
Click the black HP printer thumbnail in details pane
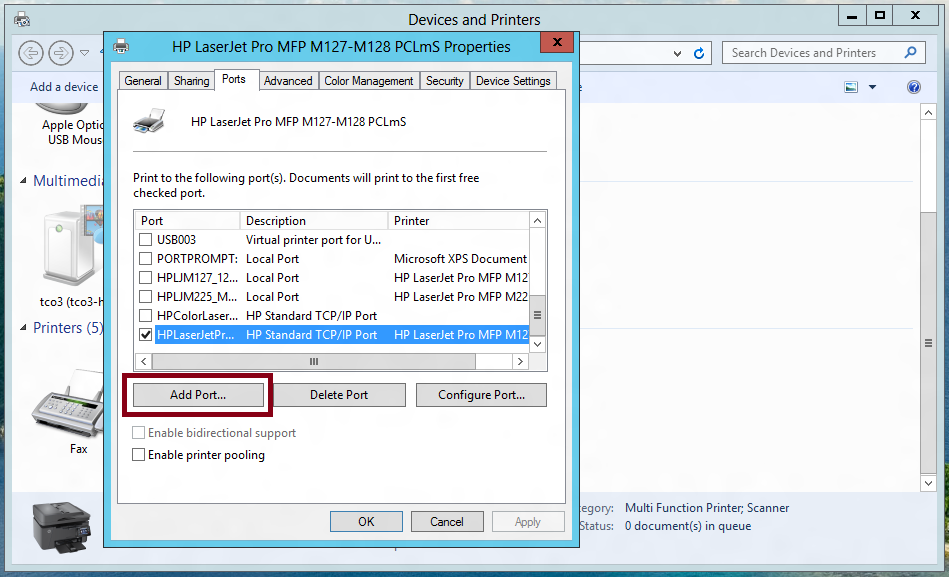(x=62, y=527)
